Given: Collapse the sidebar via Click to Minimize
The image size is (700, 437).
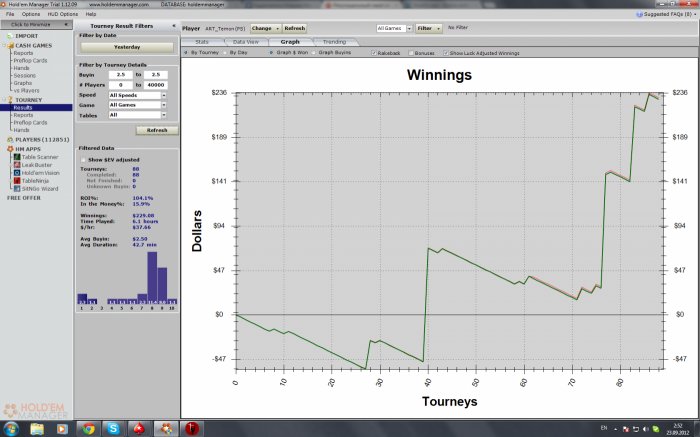Looking at the screenshot, I should (36, 25).
